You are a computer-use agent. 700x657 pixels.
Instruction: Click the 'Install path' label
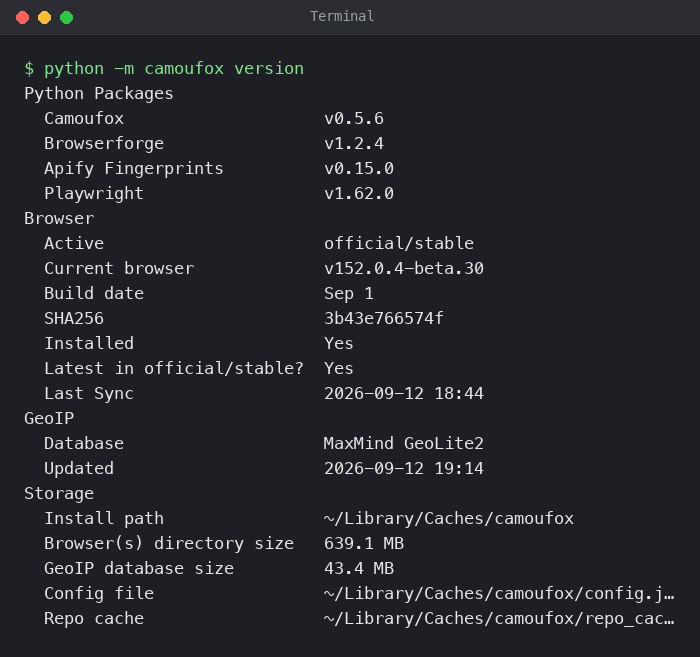(x=104, y=519)
